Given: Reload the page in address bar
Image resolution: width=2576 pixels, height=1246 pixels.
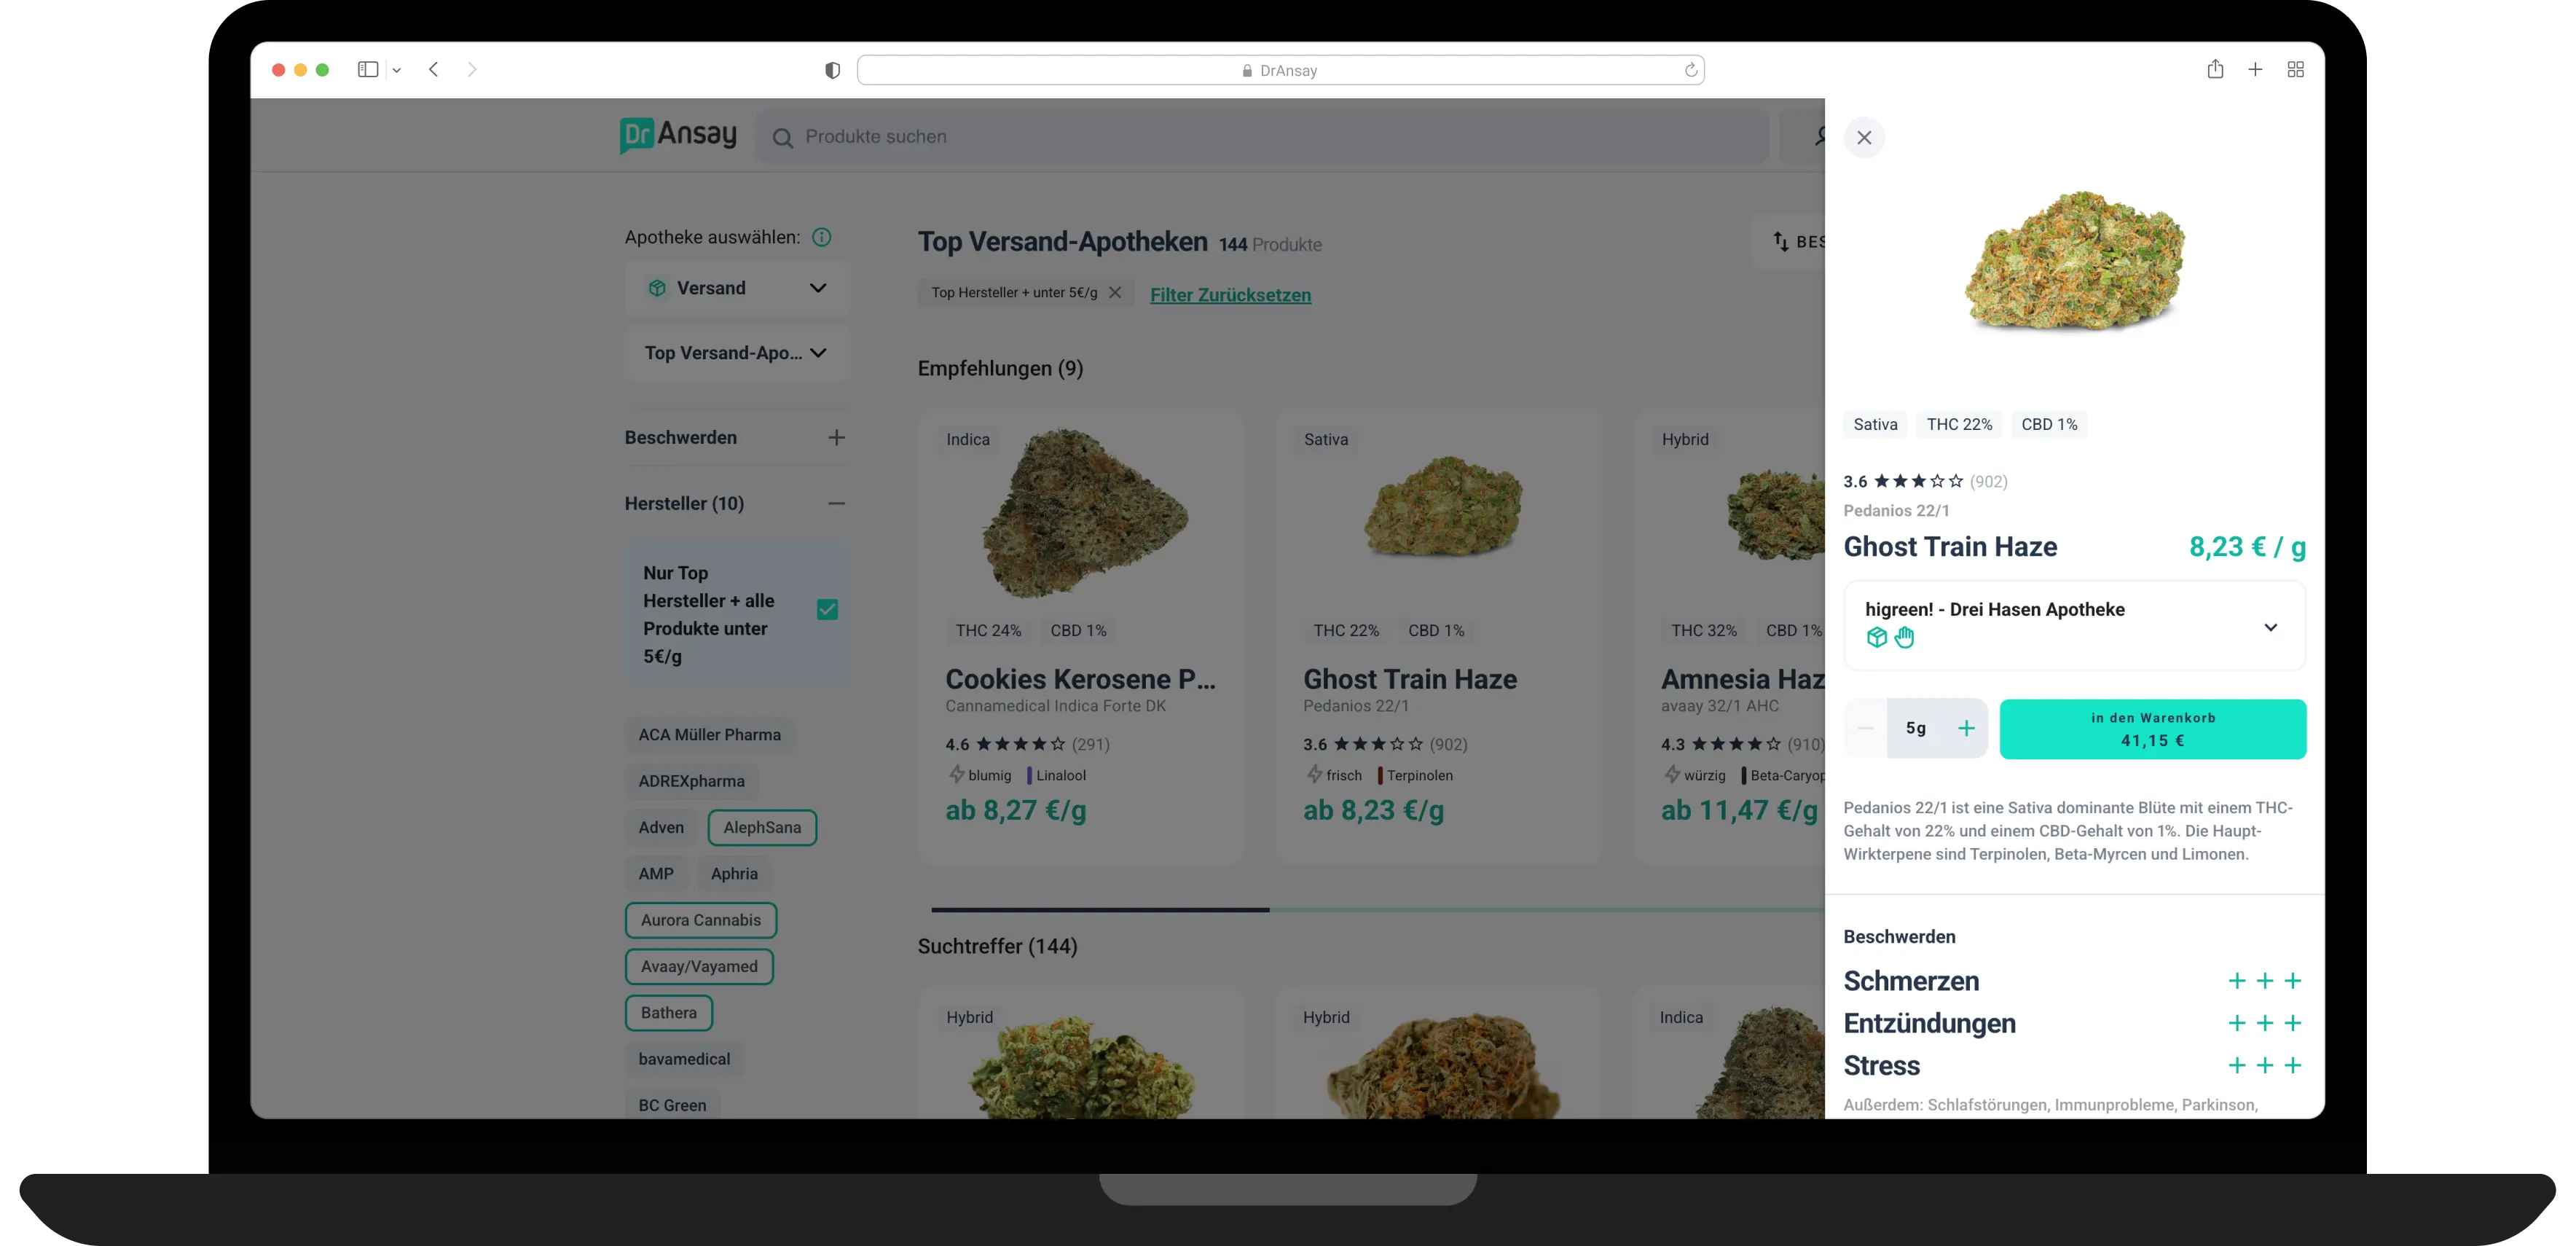Looking at the screenshot, I should tap(1690, 70).
